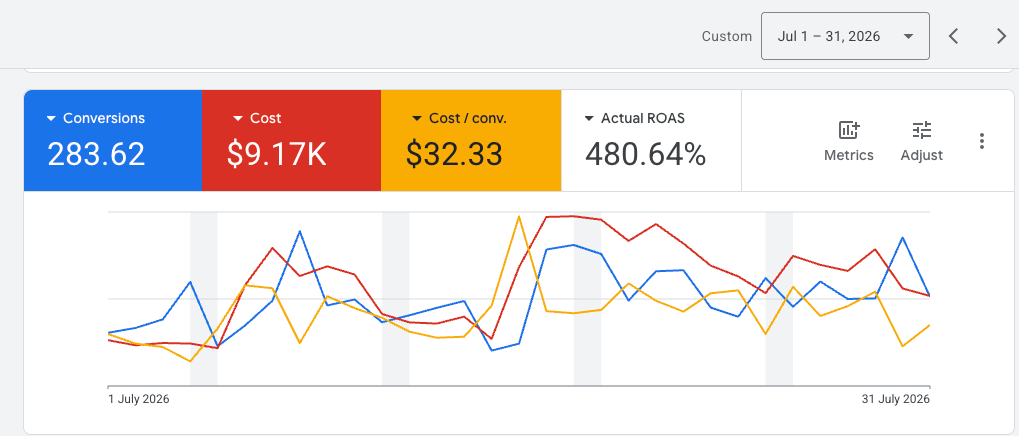Click the Custom date range label
Screen dimensions: 1019x436
click(x=727, y=36)
